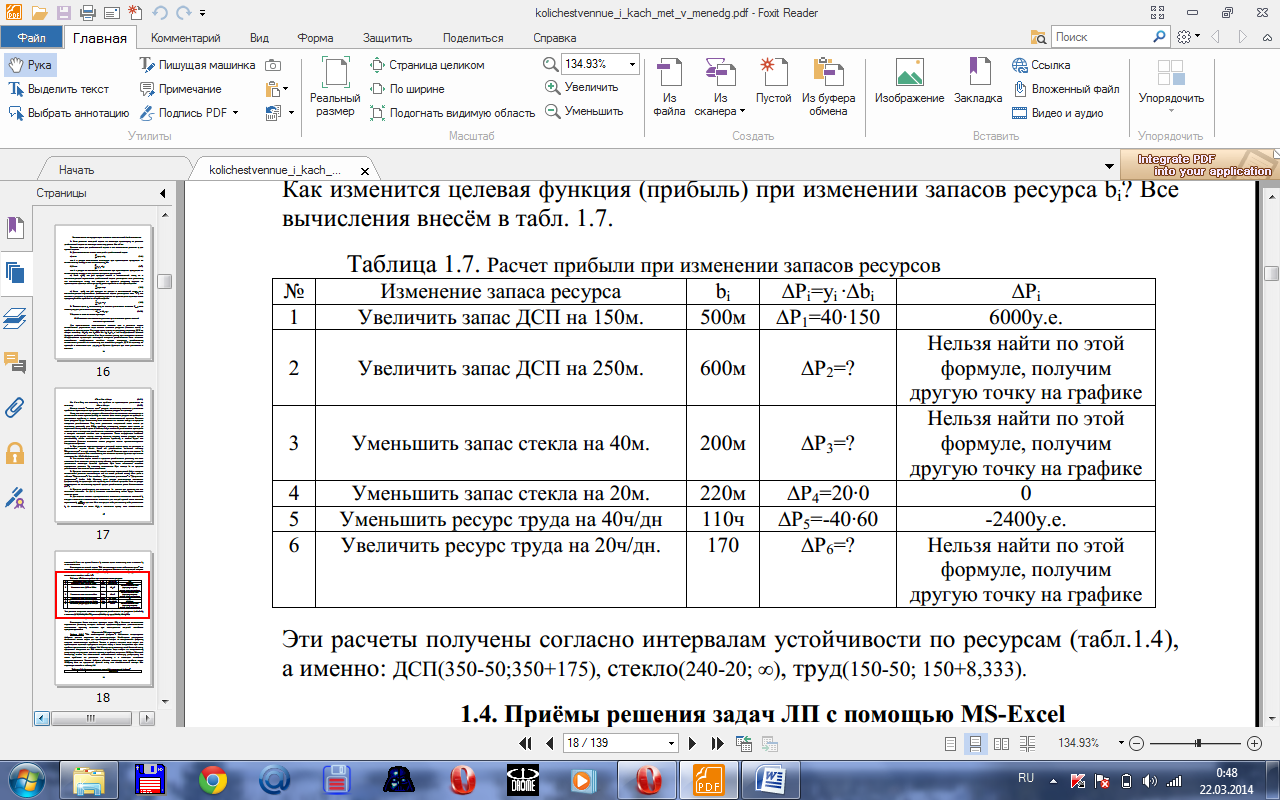Switch to continuous page view mode
Screen dimensions: 1280x800
click(976, 743)
